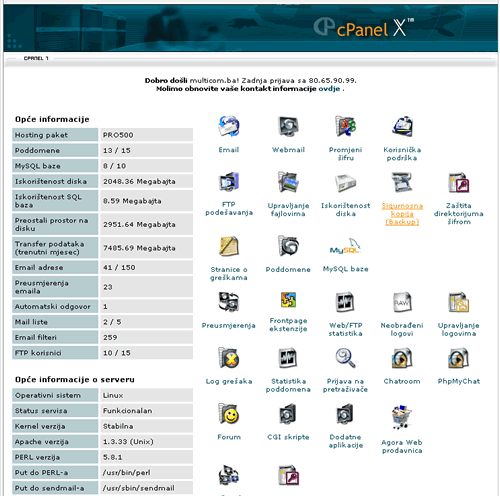This screenshot has height=496, width=500.
Task: Click the cPanel X logo banner
Action: tap(363, 28)
